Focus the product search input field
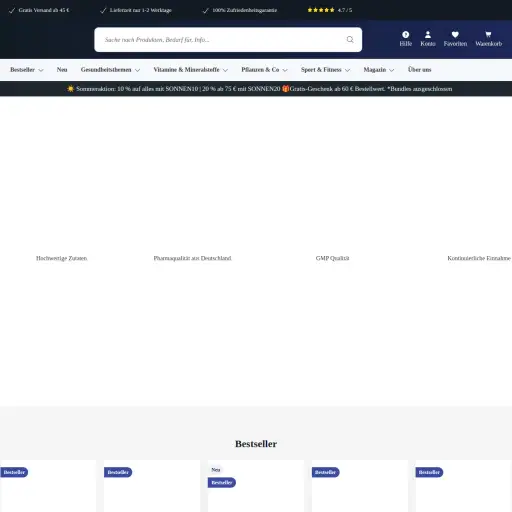 (x=228, y=40)
